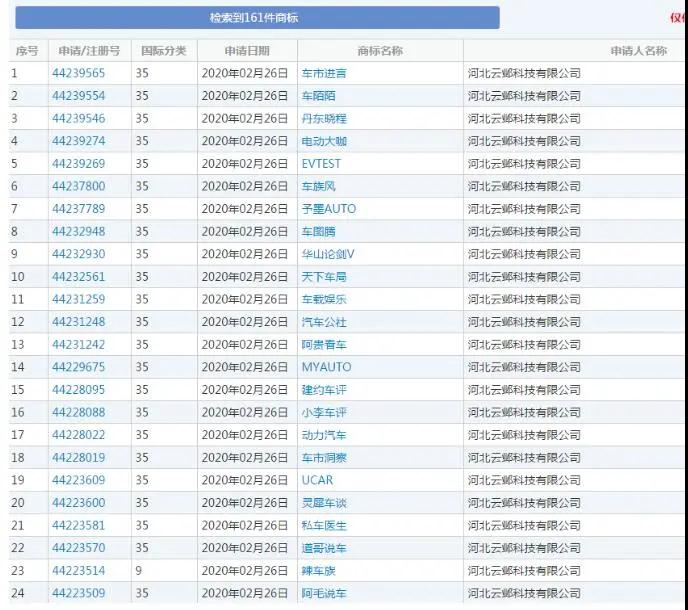Image resolution: width=688 pixels, height=610 pixels.
Task: Open the trademark 动力汽车
Action: 324,435
